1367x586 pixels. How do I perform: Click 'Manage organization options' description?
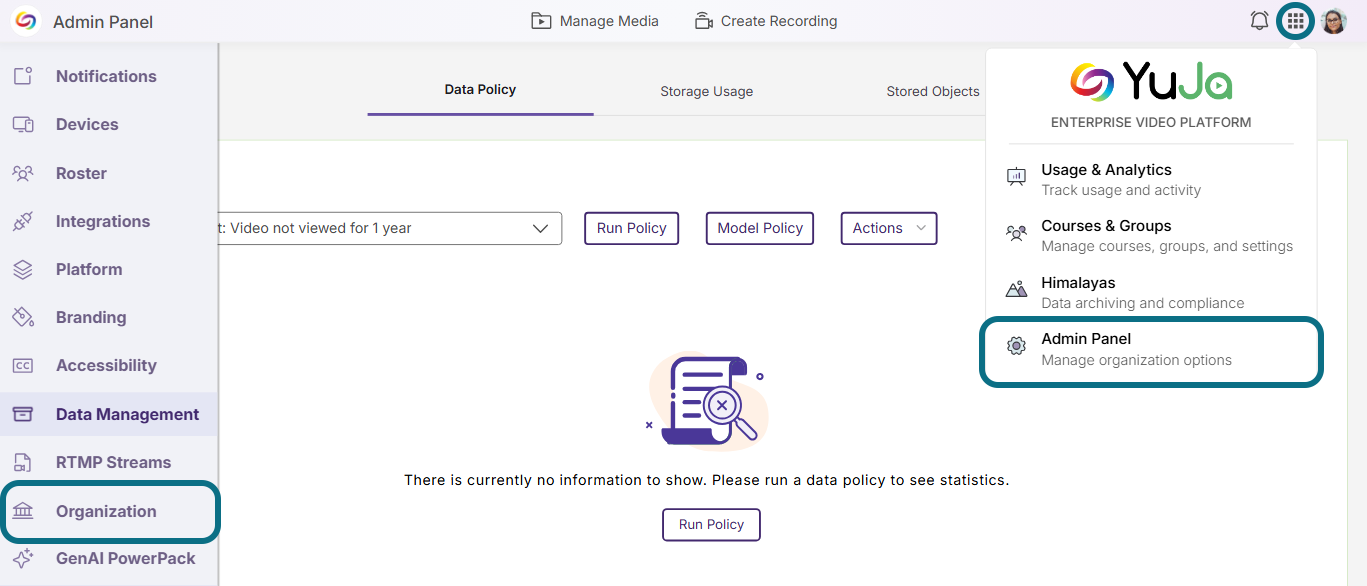point(1136,360)
